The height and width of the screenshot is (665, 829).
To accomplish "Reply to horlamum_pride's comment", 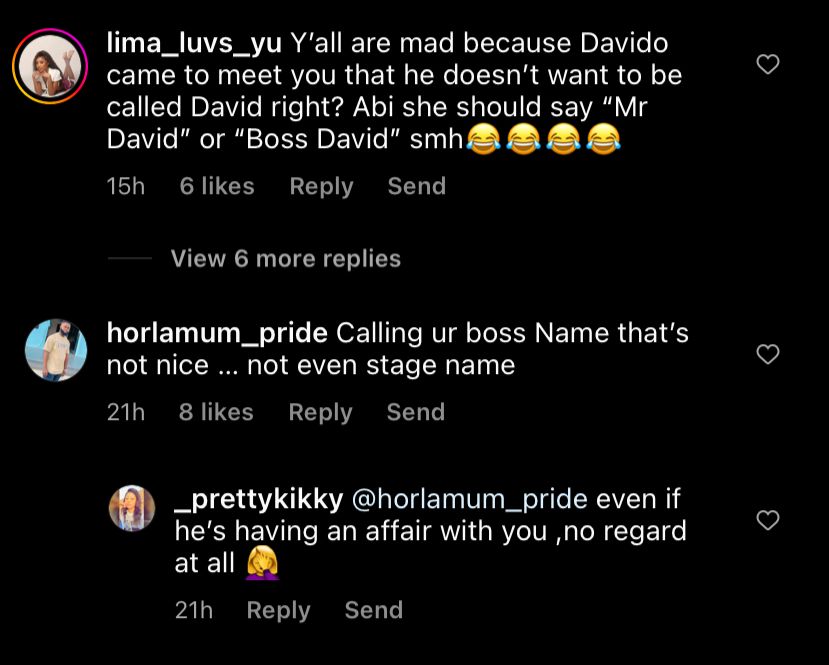I will (x=320, y=412).
